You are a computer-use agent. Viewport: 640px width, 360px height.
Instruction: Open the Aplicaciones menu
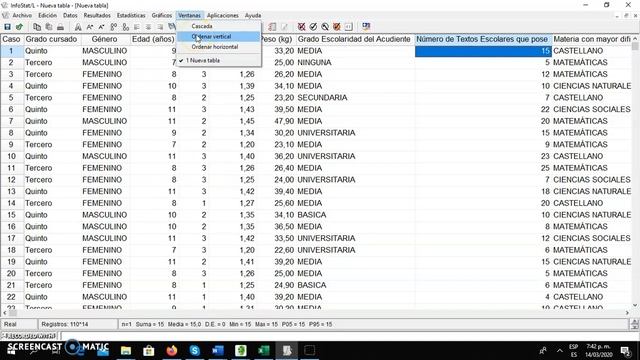click(x=222, y=16)
